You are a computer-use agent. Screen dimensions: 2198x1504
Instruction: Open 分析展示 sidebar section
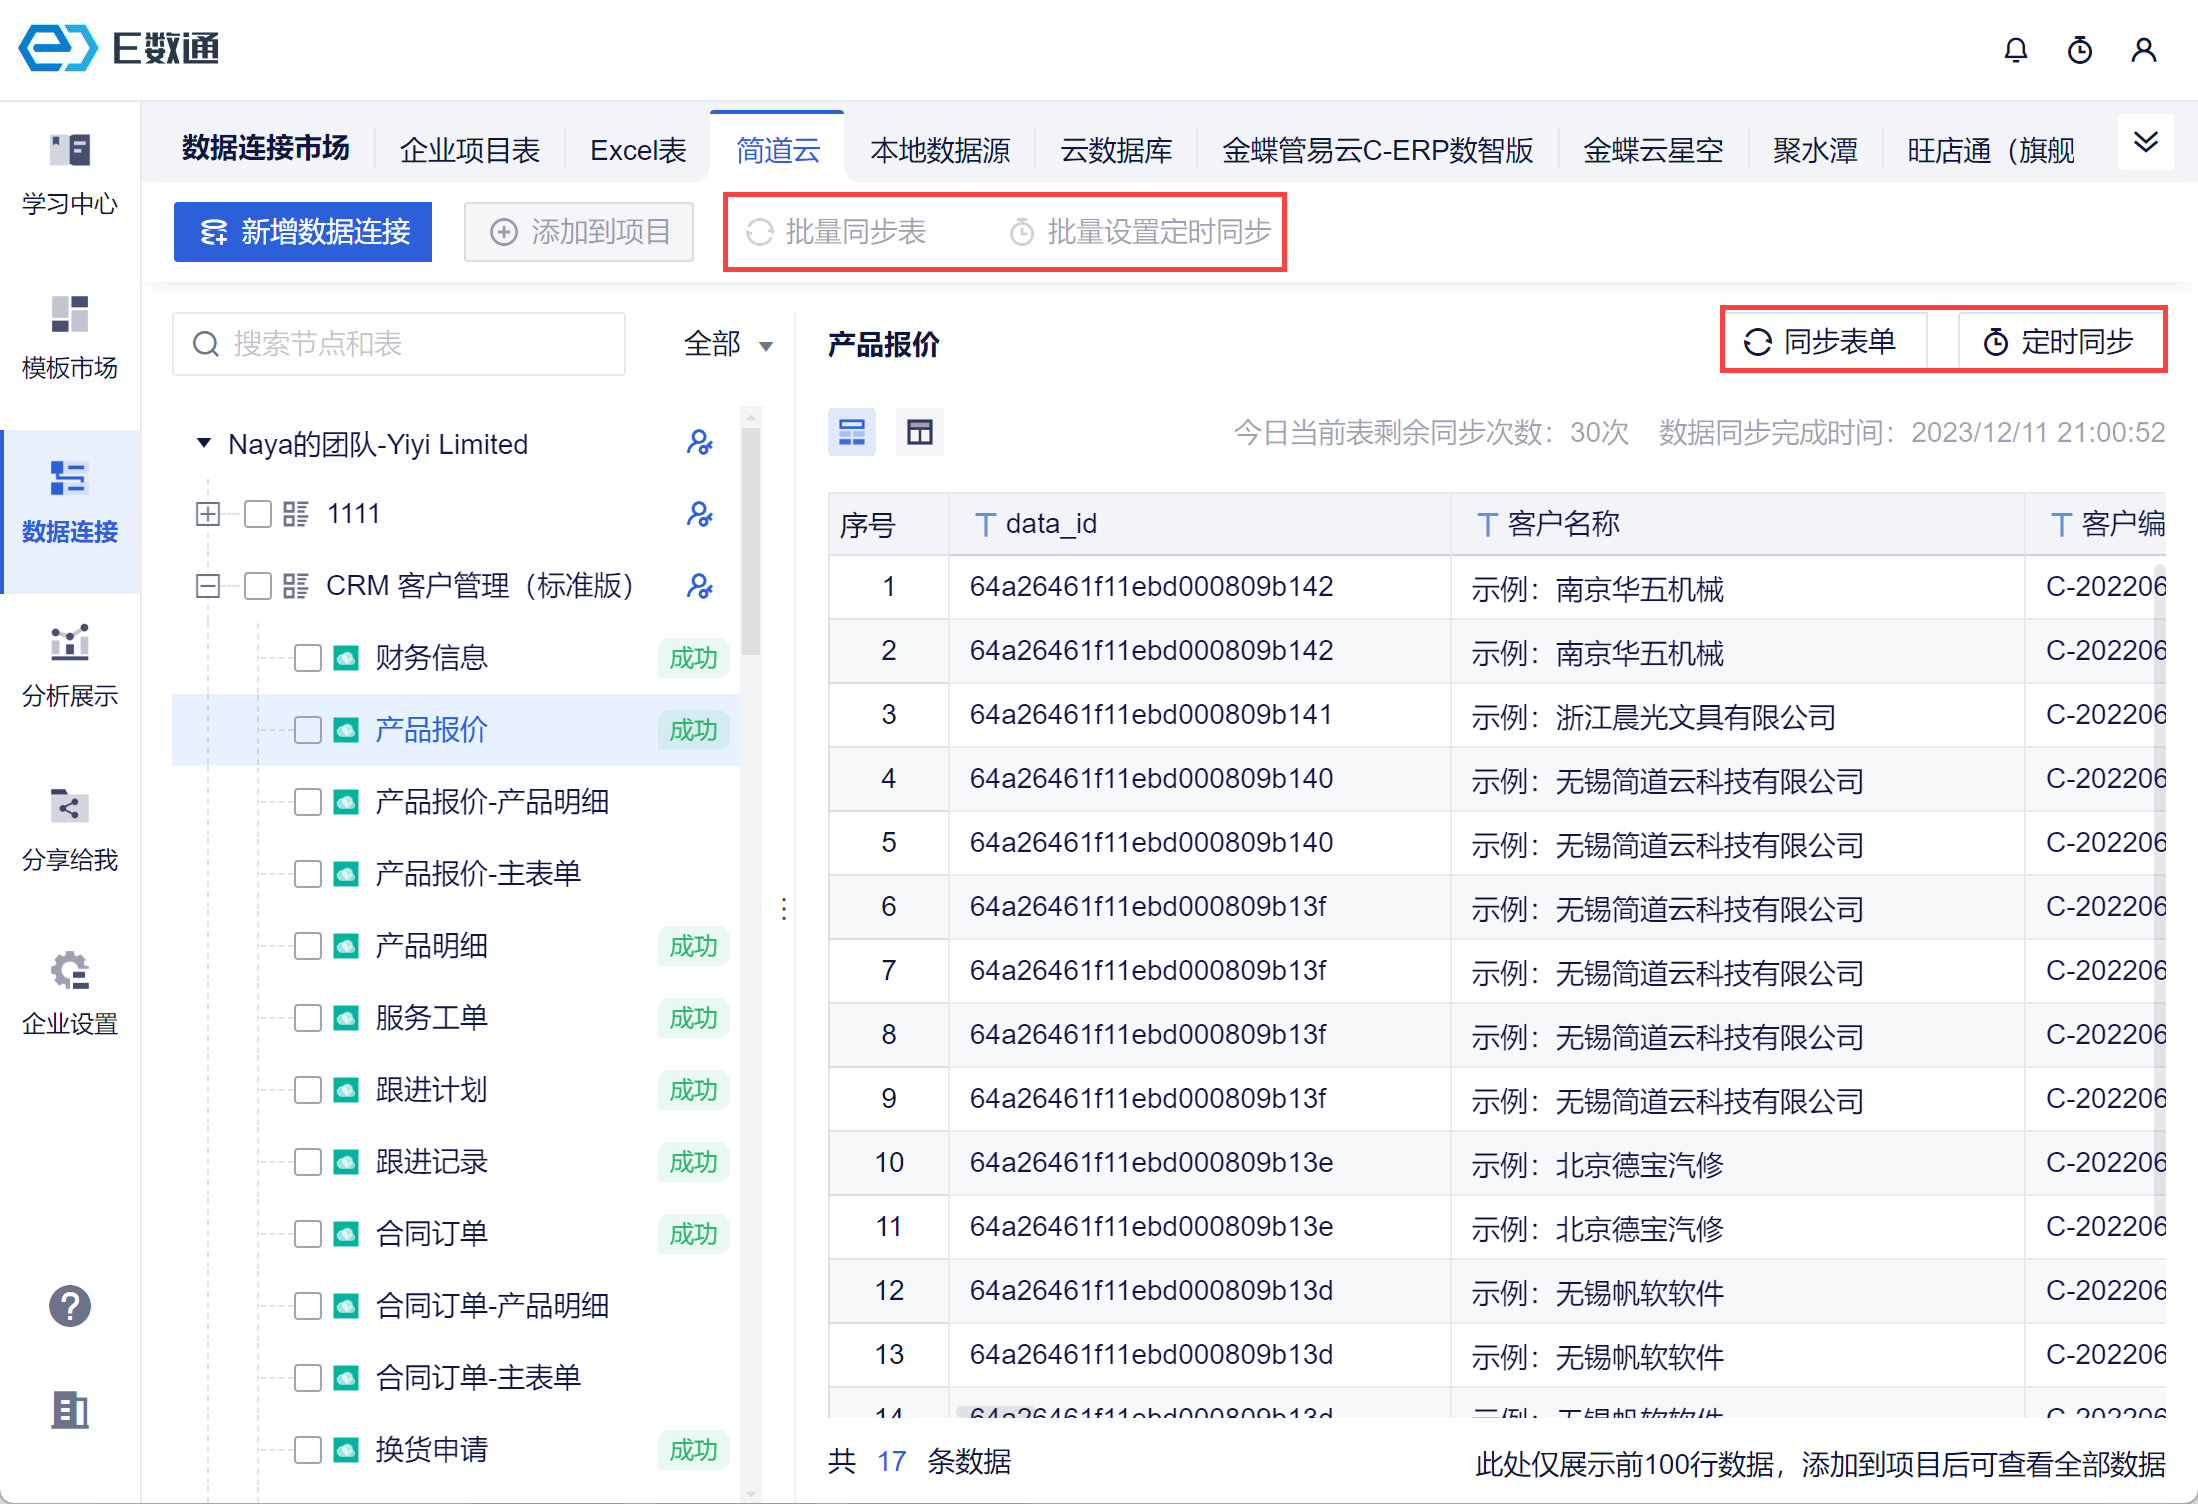pos(70,666)
